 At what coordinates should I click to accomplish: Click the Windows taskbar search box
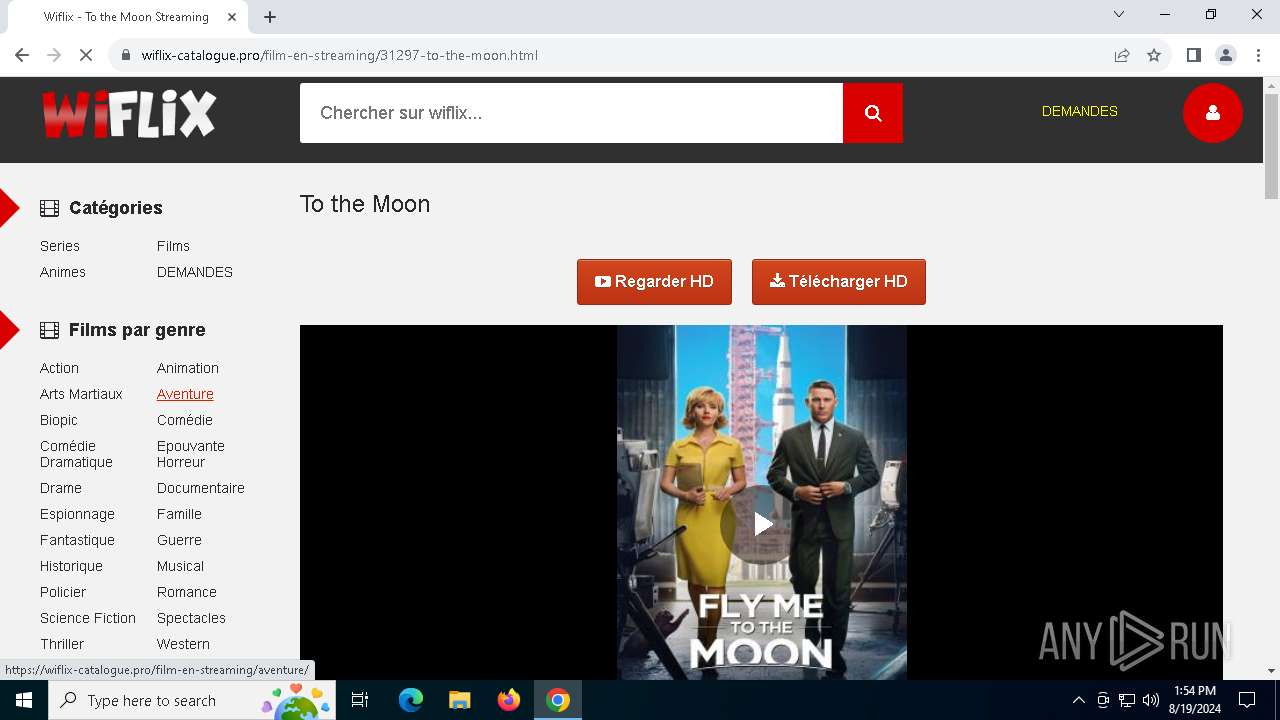(x=192, y=700)
